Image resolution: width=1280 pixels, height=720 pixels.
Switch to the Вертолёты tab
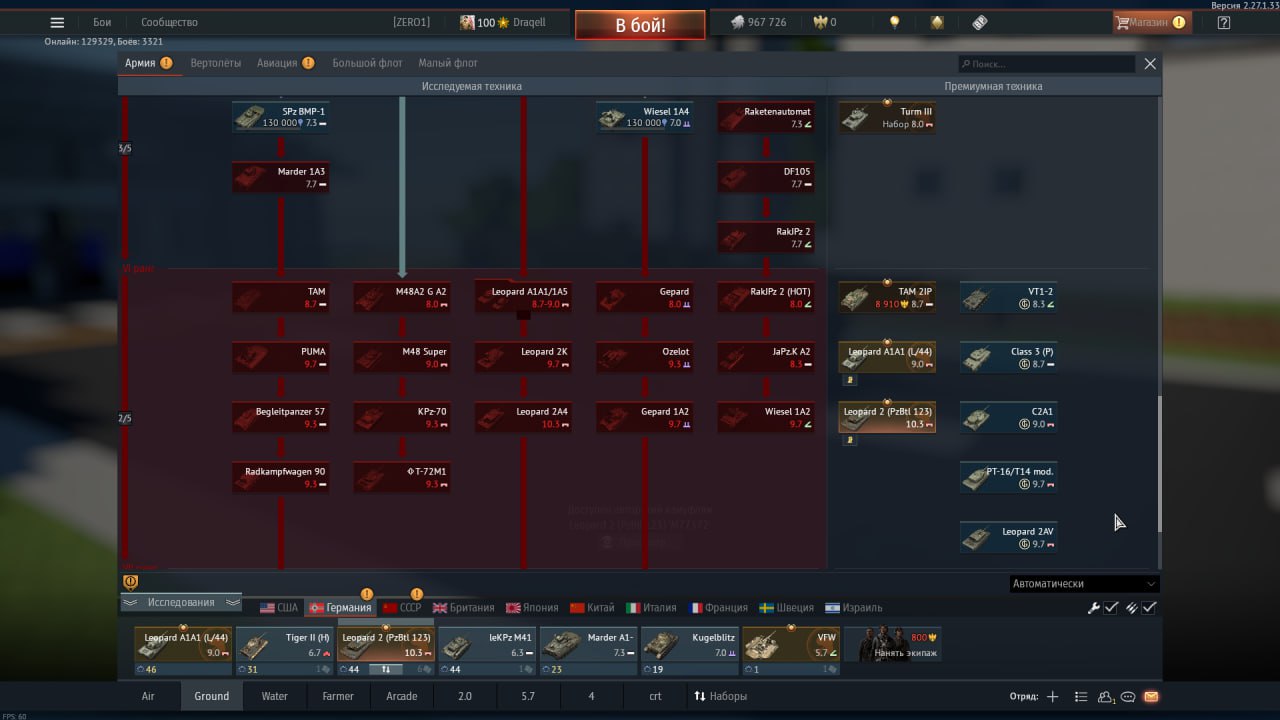click(216, 63)
